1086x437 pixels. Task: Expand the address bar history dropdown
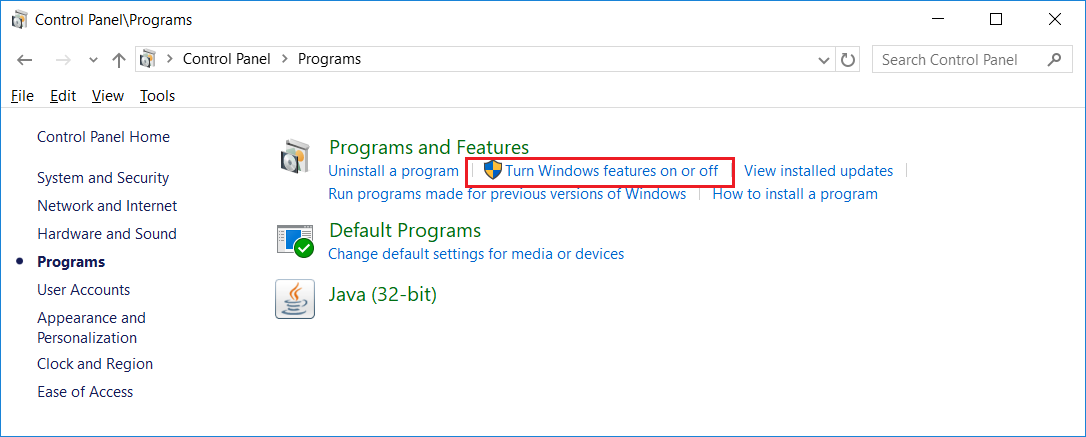pyautogui.click(x=824, y=60)
